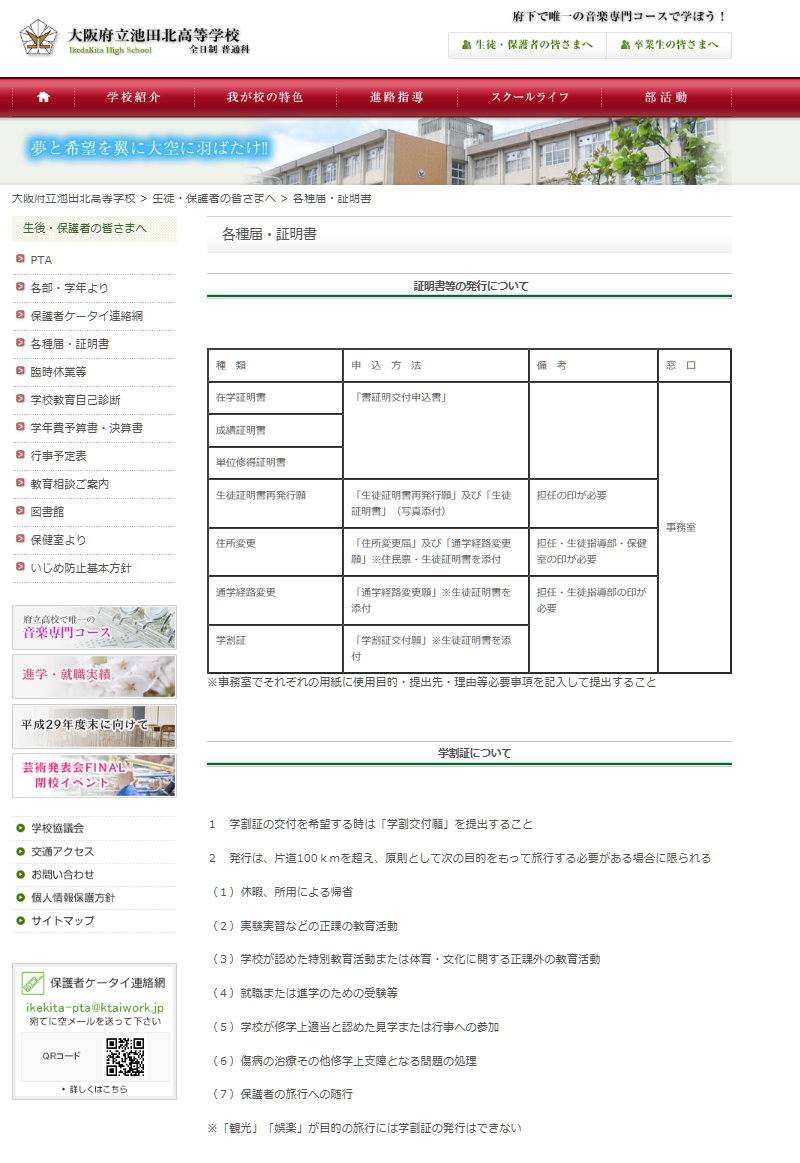The height and width of the screenshot is (1163, 800).
Task: Click 詳しくはこちら link
Action: pyautogui.click(x=98, y=1090)
